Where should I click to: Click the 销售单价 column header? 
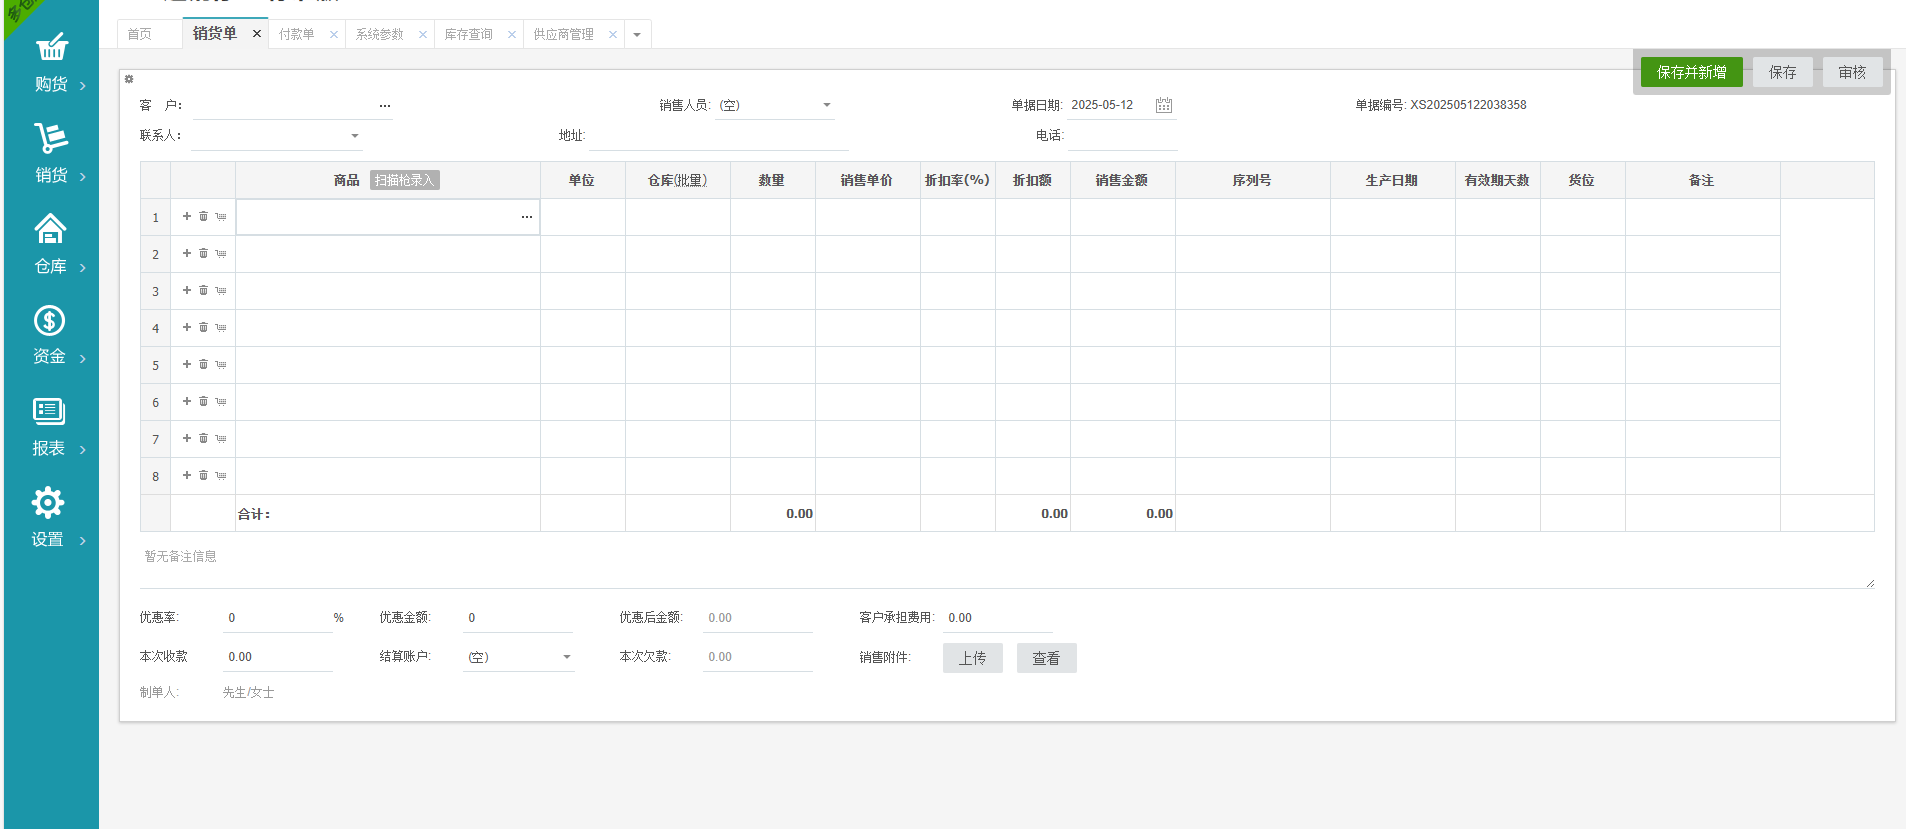click(x=867, y=180)
